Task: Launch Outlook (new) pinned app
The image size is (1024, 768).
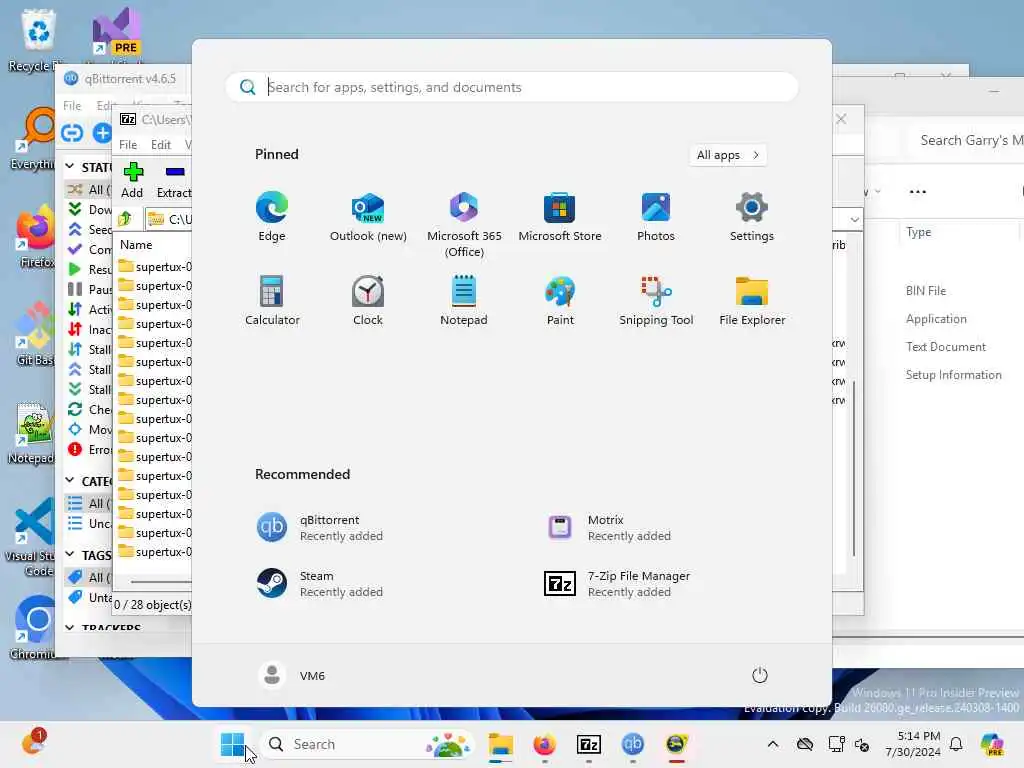Action: click(368, 217)
